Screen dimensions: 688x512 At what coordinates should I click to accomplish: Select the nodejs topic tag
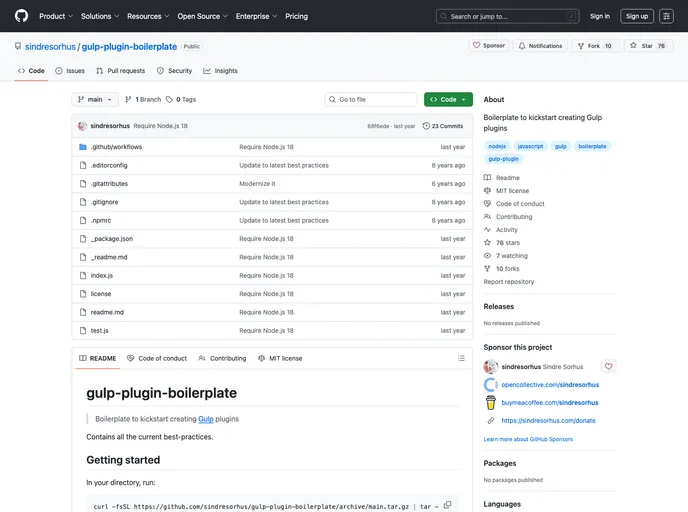497,146
